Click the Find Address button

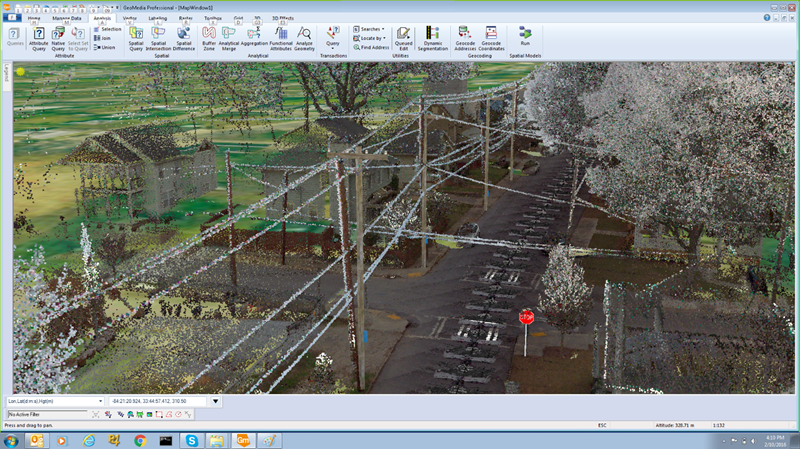371,47
